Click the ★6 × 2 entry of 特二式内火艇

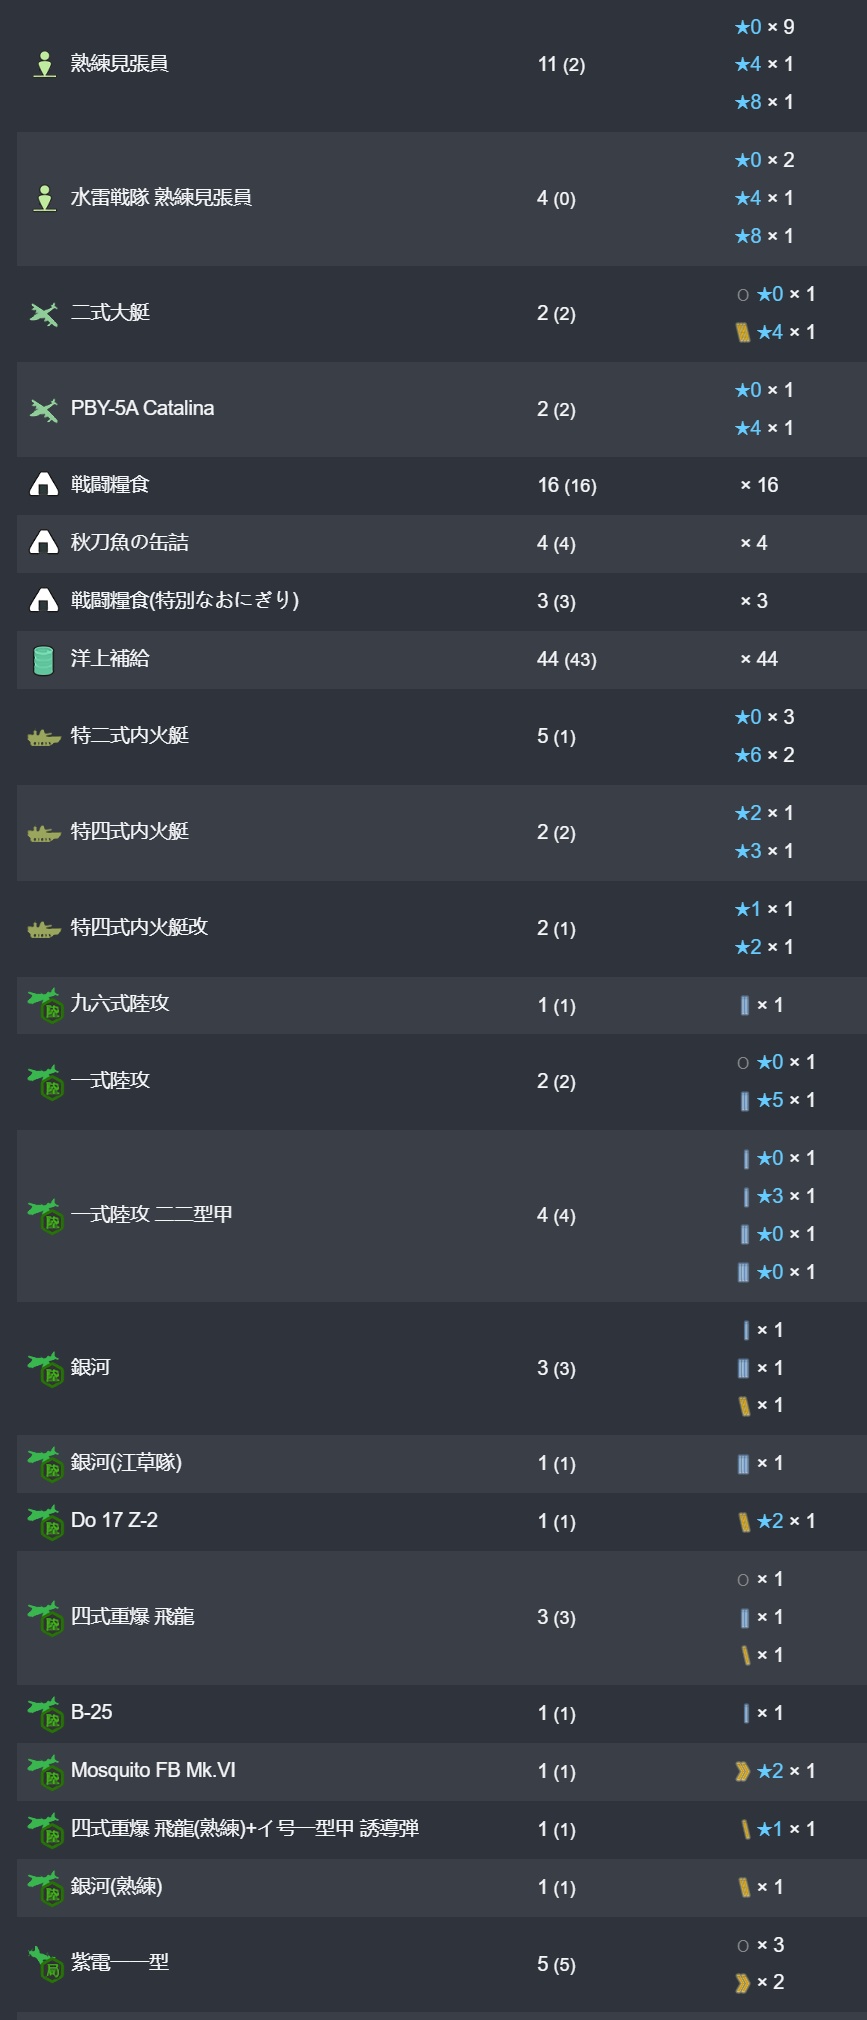[764, 755]
